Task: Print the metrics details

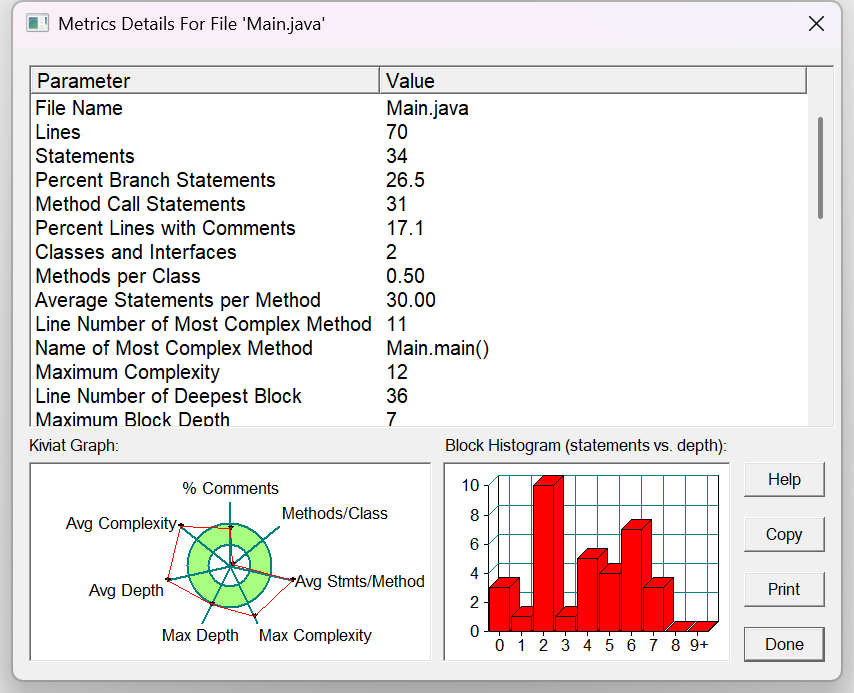Action: pos(784,589)
